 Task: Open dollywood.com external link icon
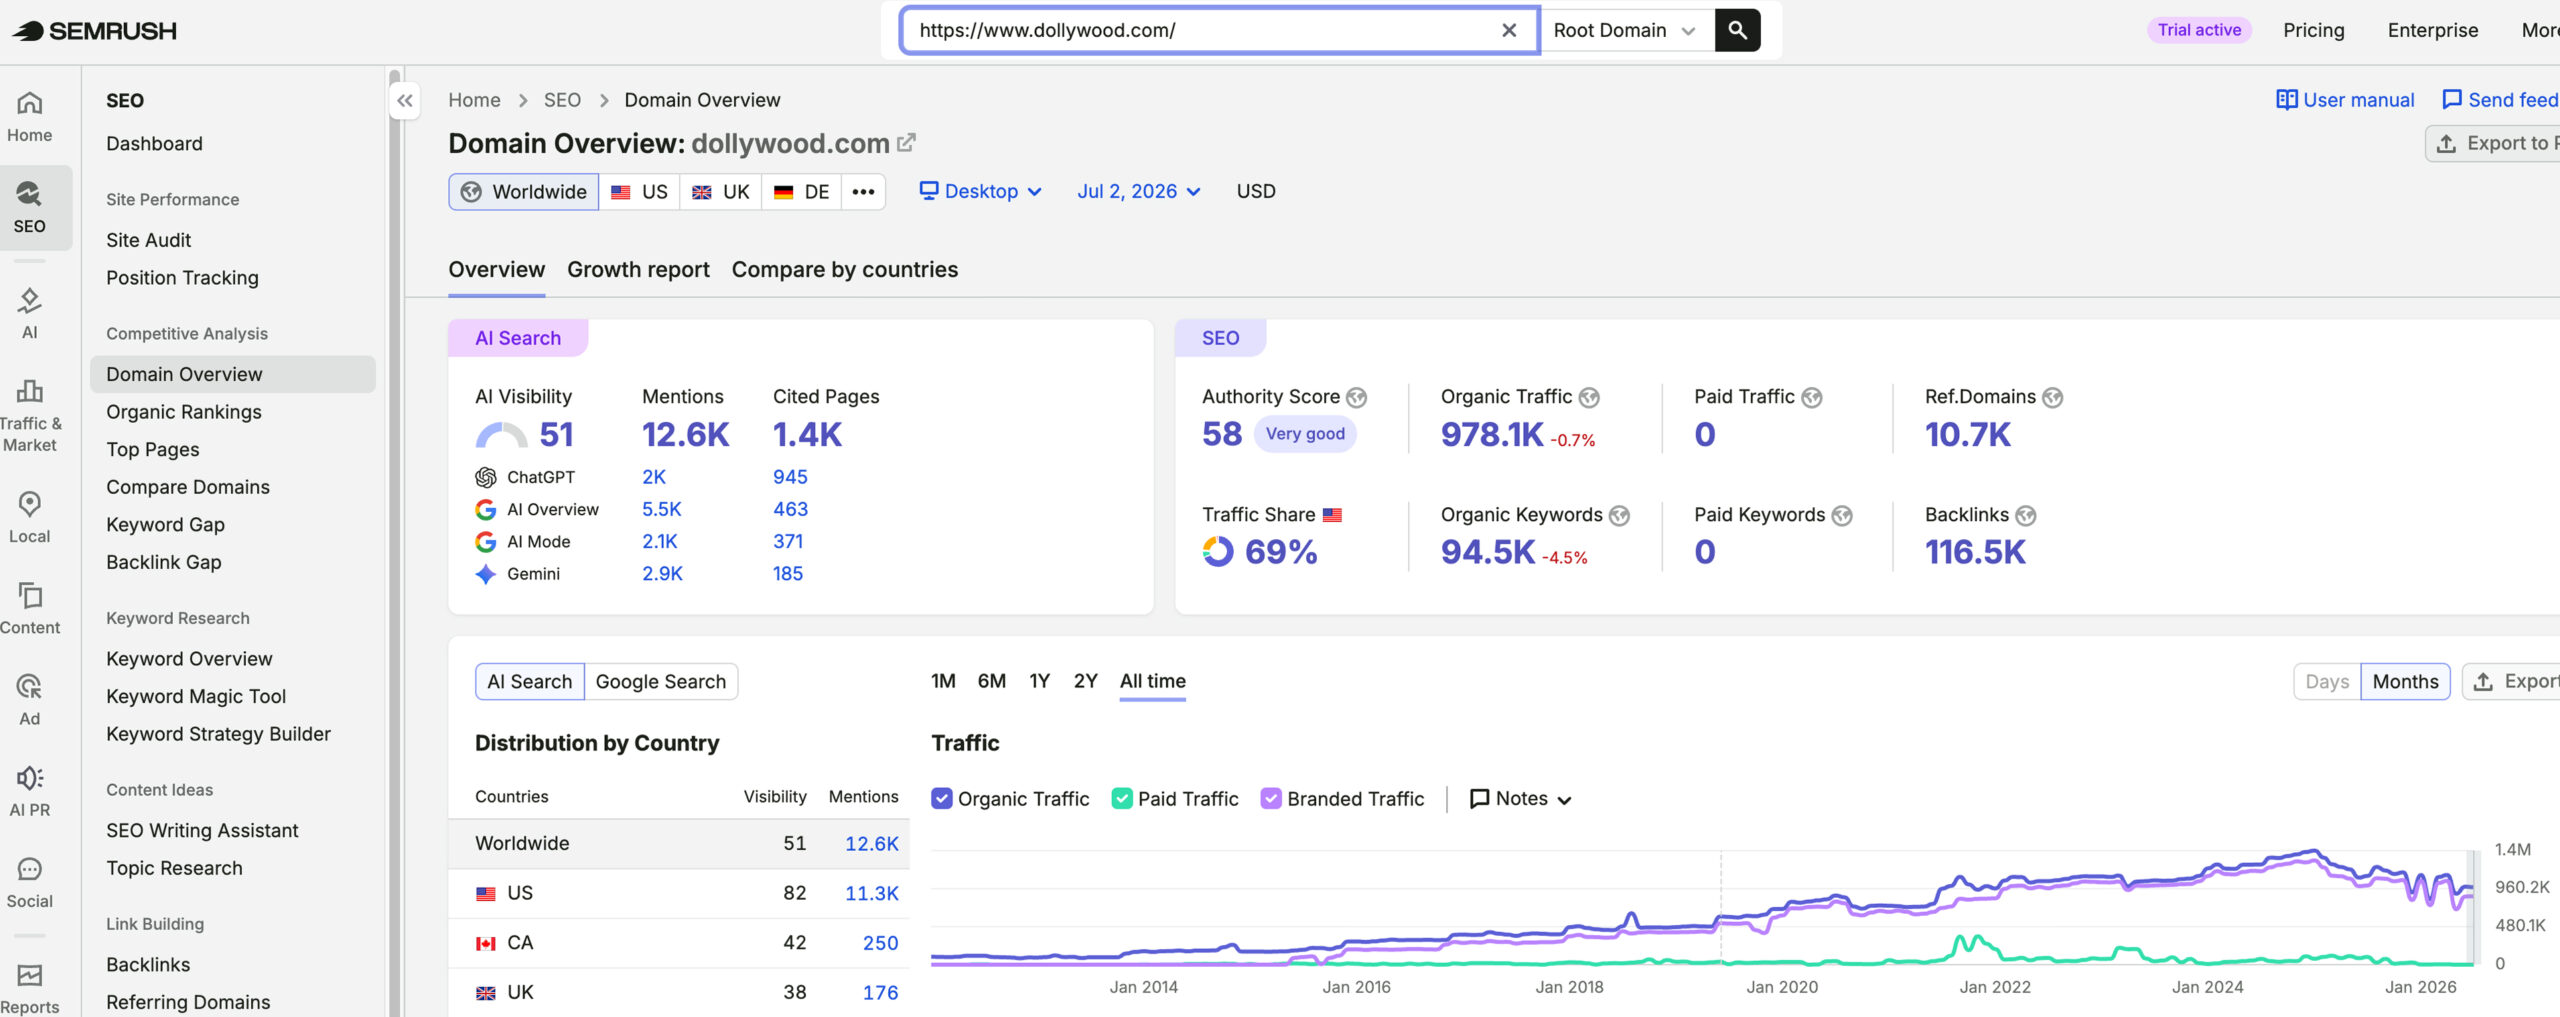pos(906,143)
